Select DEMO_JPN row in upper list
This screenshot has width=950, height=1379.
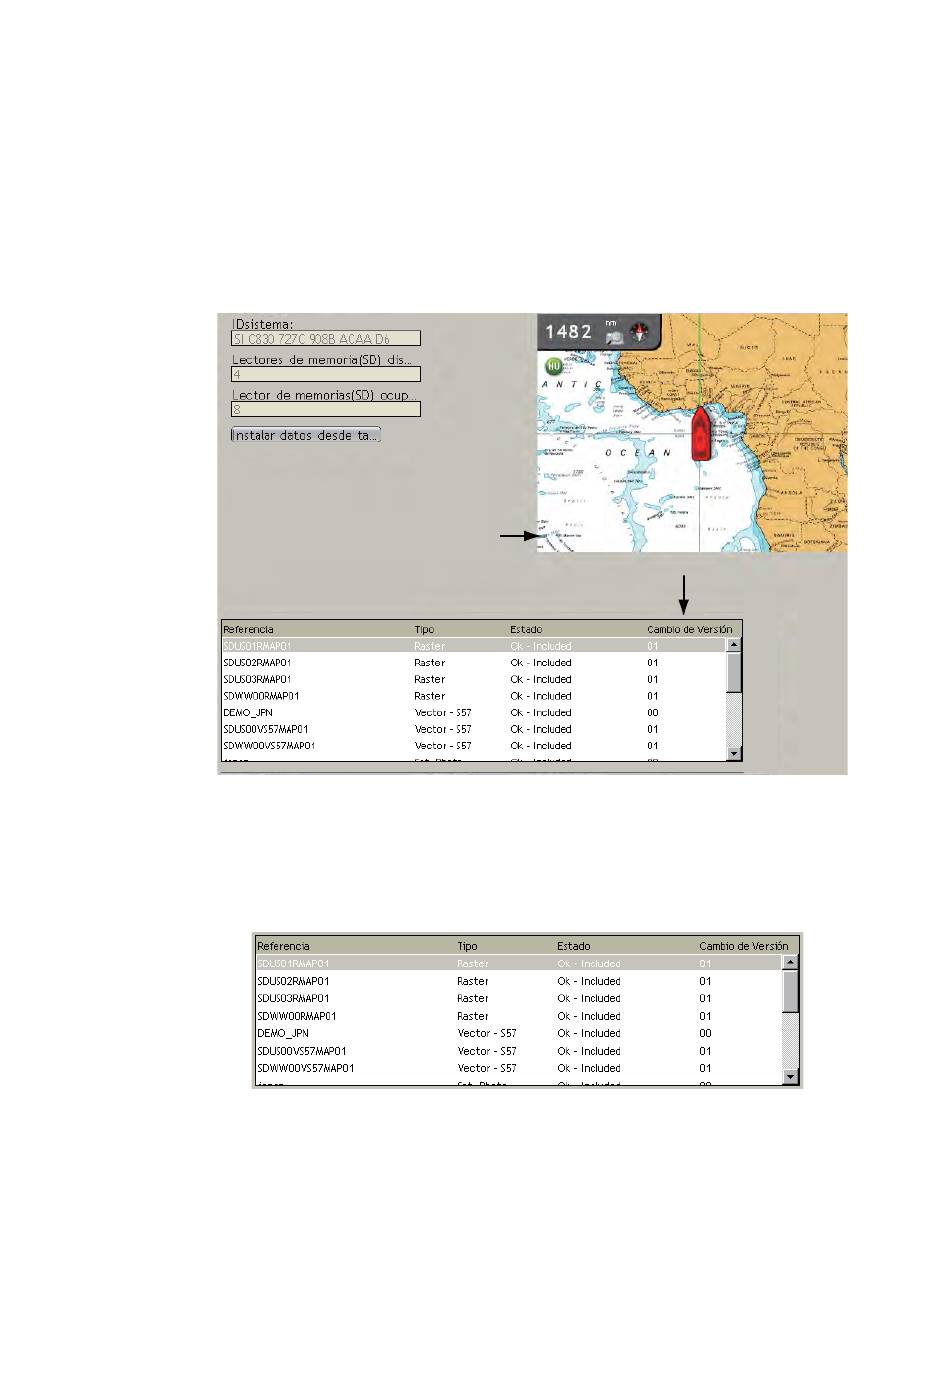[474, 713]
